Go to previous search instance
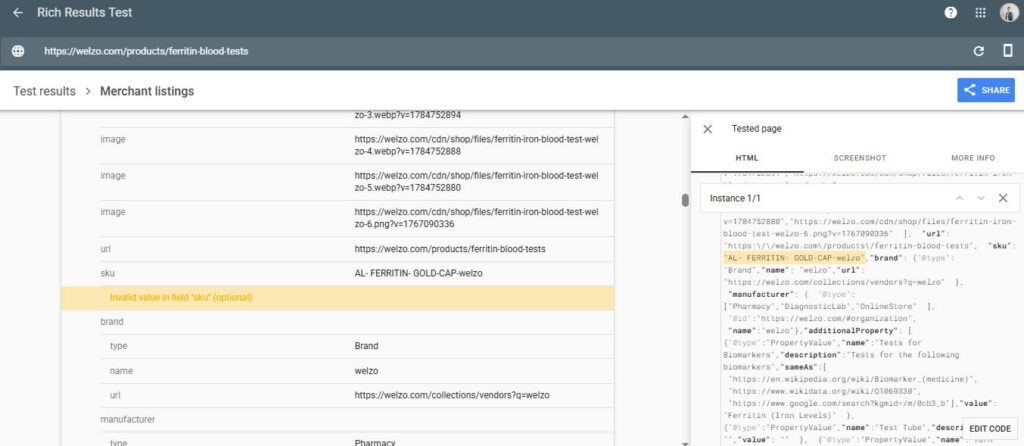 pos(959,198)
